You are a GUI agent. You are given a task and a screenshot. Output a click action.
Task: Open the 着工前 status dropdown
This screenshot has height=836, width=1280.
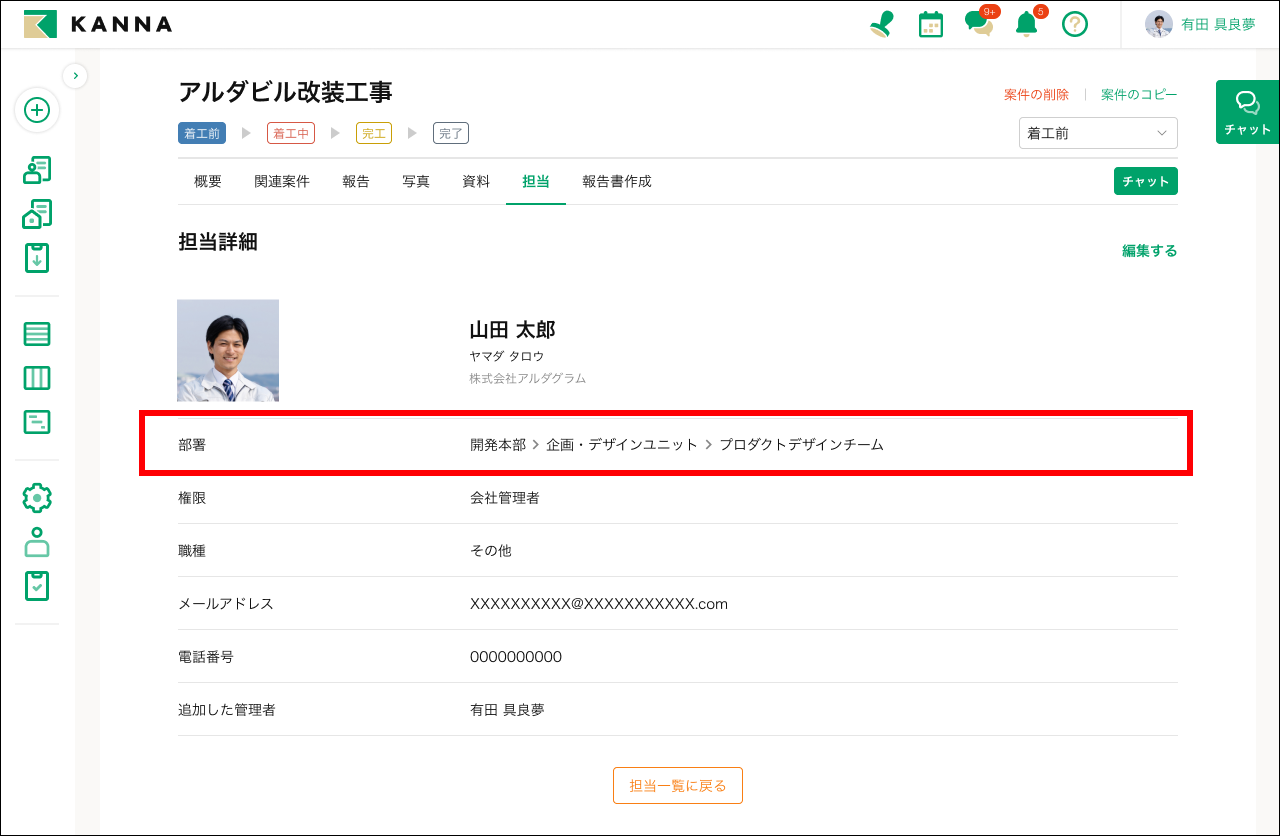(x=1098, y=132)
